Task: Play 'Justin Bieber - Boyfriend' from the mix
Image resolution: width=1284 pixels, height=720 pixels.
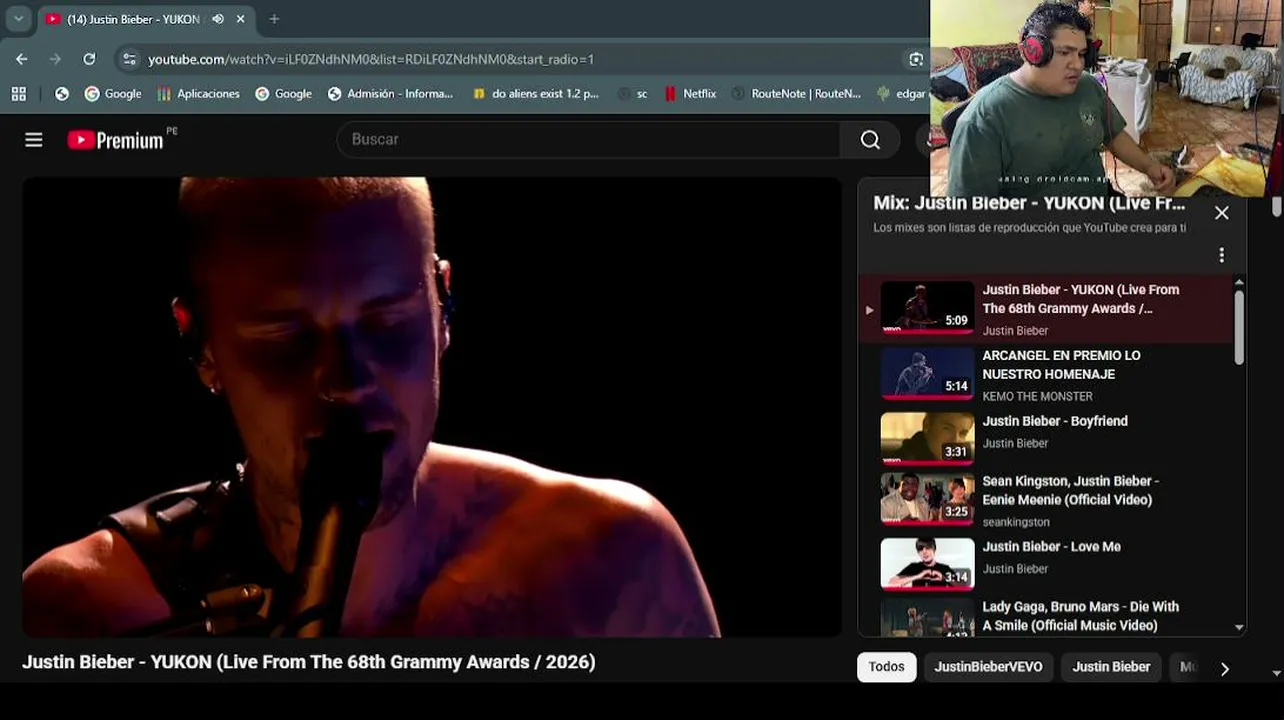Action: point(1055,421)
